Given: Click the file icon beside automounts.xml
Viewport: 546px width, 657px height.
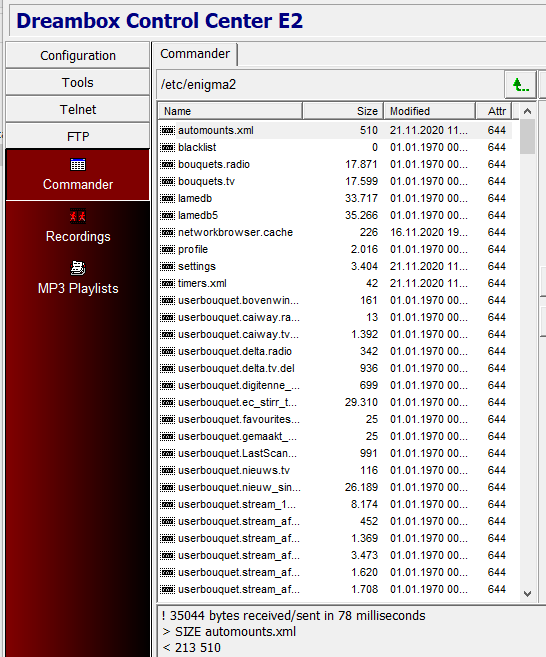Looking at the screenshot, I should point(168,130).
